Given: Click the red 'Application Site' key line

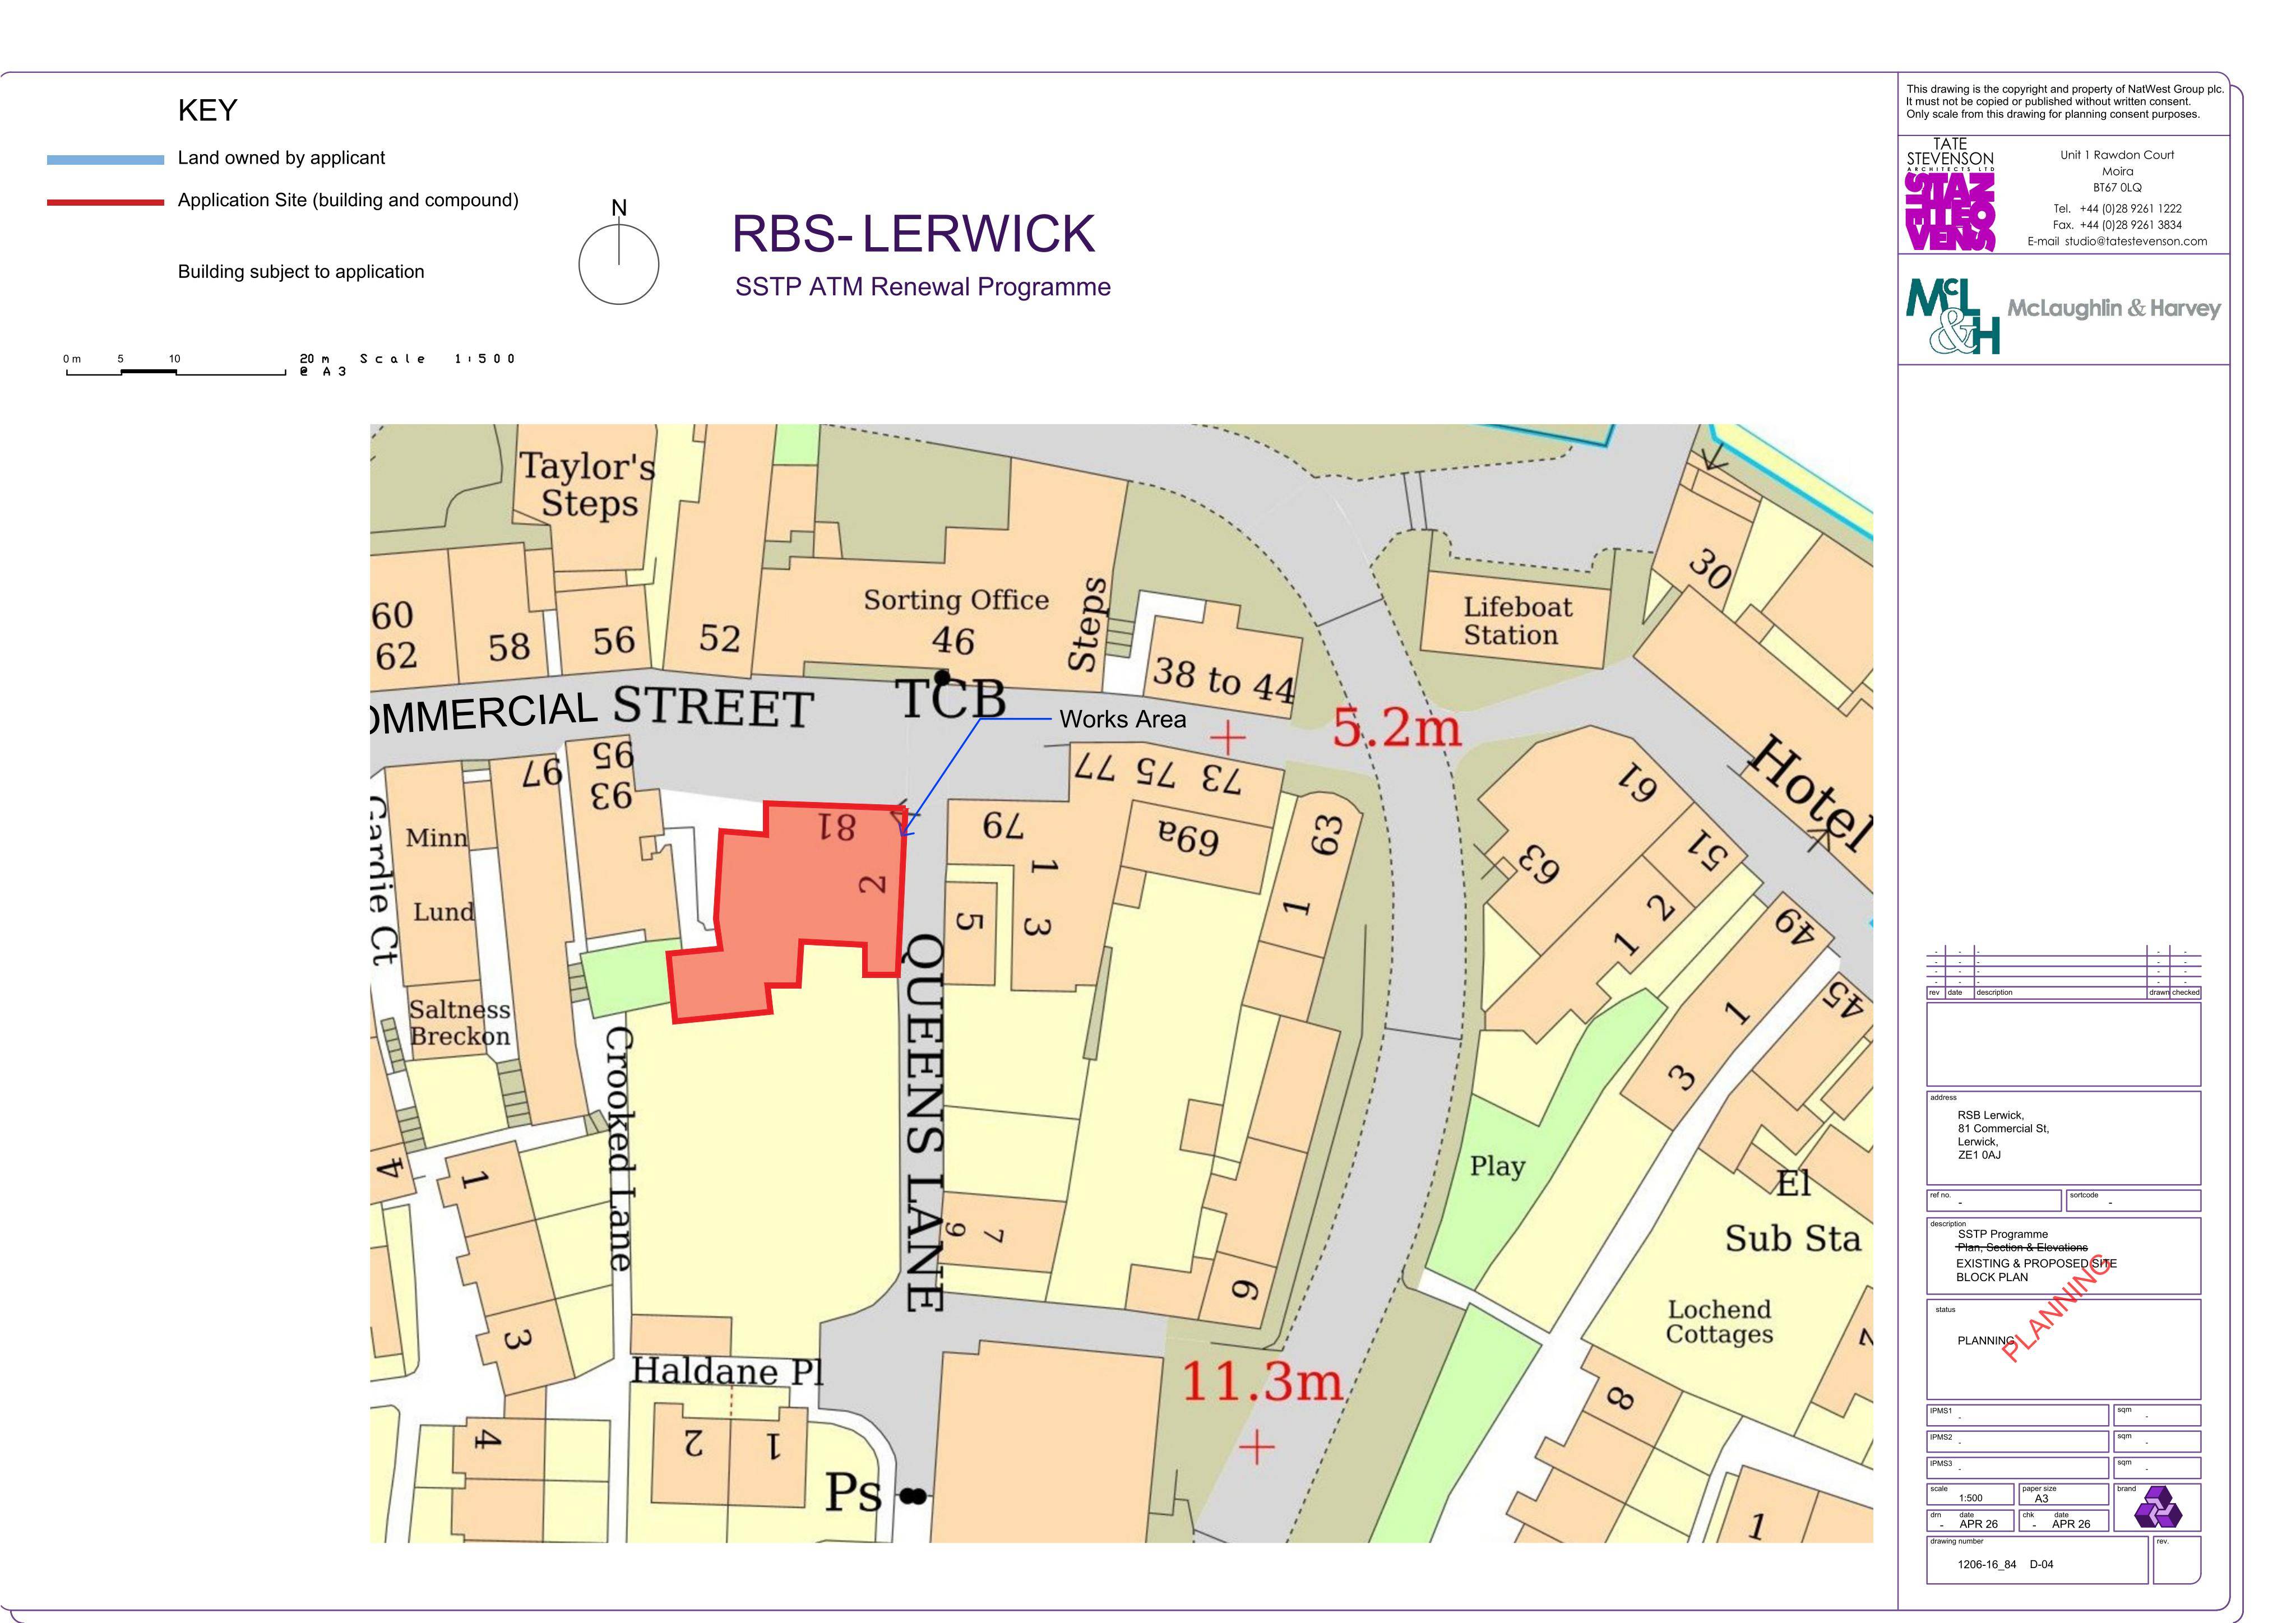Looking at the screenshot, I should 105,202.
